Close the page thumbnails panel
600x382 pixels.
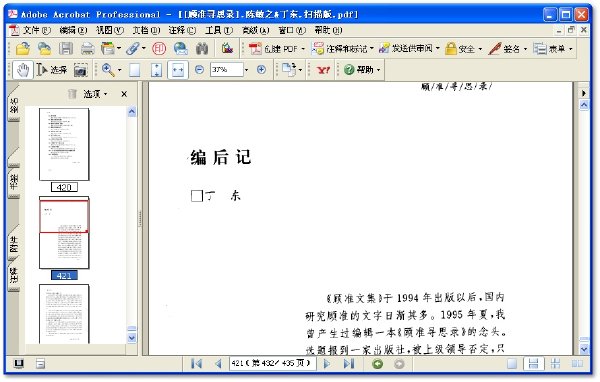tap(124, 94)
